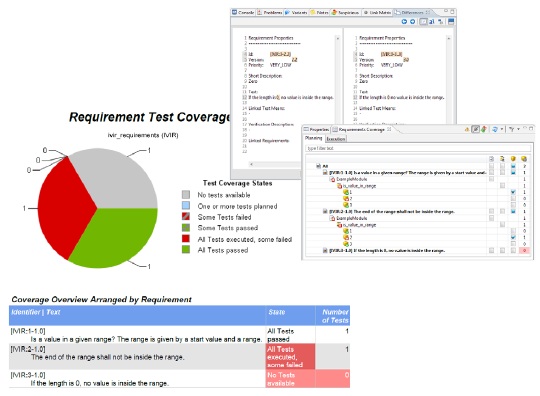Click the gold shield column header icon

513,158
